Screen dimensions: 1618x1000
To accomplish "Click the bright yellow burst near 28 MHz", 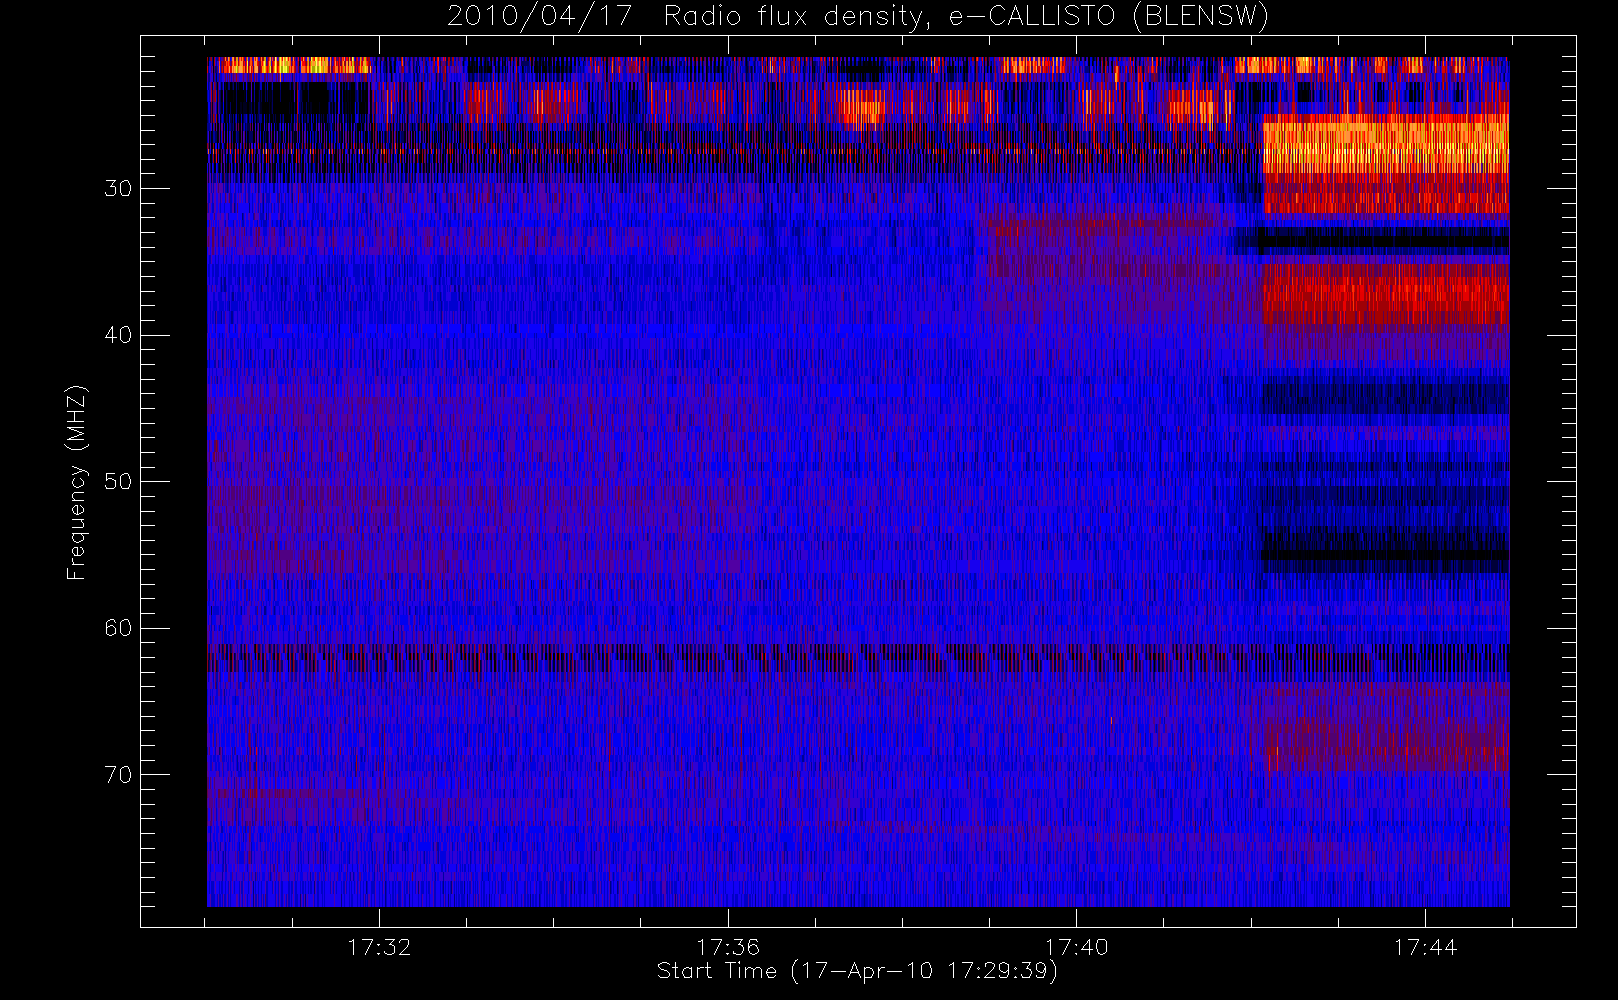I will coord(1386,146).
